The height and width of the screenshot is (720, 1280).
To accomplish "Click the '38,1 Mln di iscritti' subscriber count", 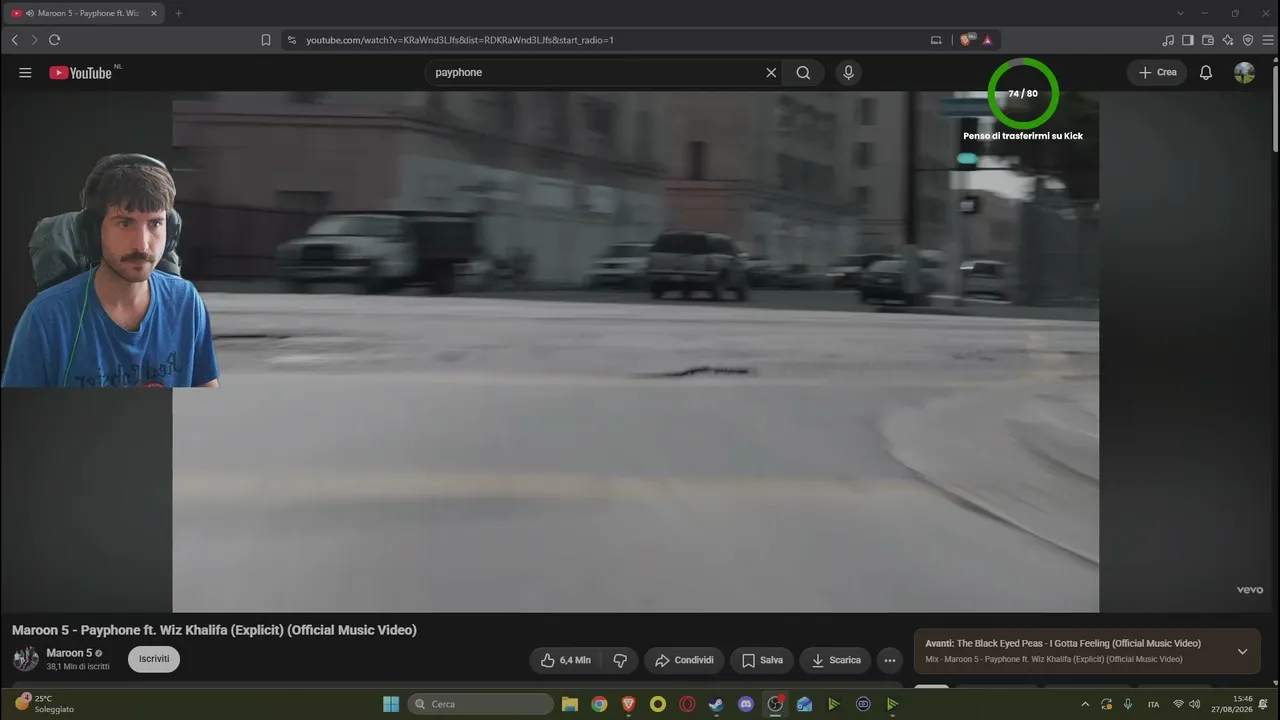I will pos(78,667).
